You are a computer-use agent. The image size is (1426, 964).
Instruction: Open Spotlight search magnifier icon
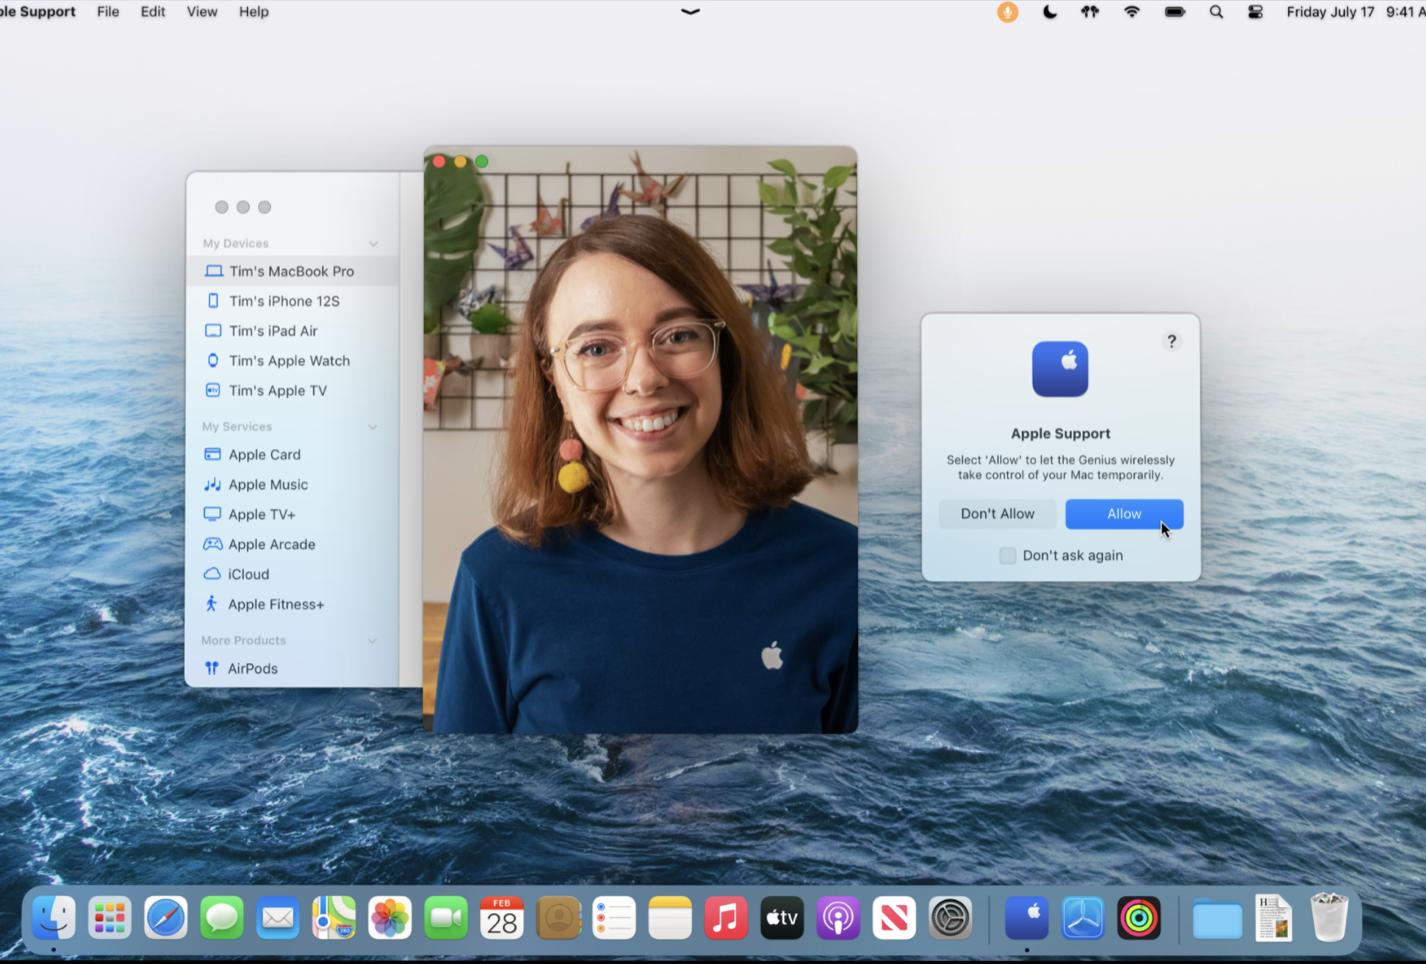pyautogui.click(x=1216, y=12)
